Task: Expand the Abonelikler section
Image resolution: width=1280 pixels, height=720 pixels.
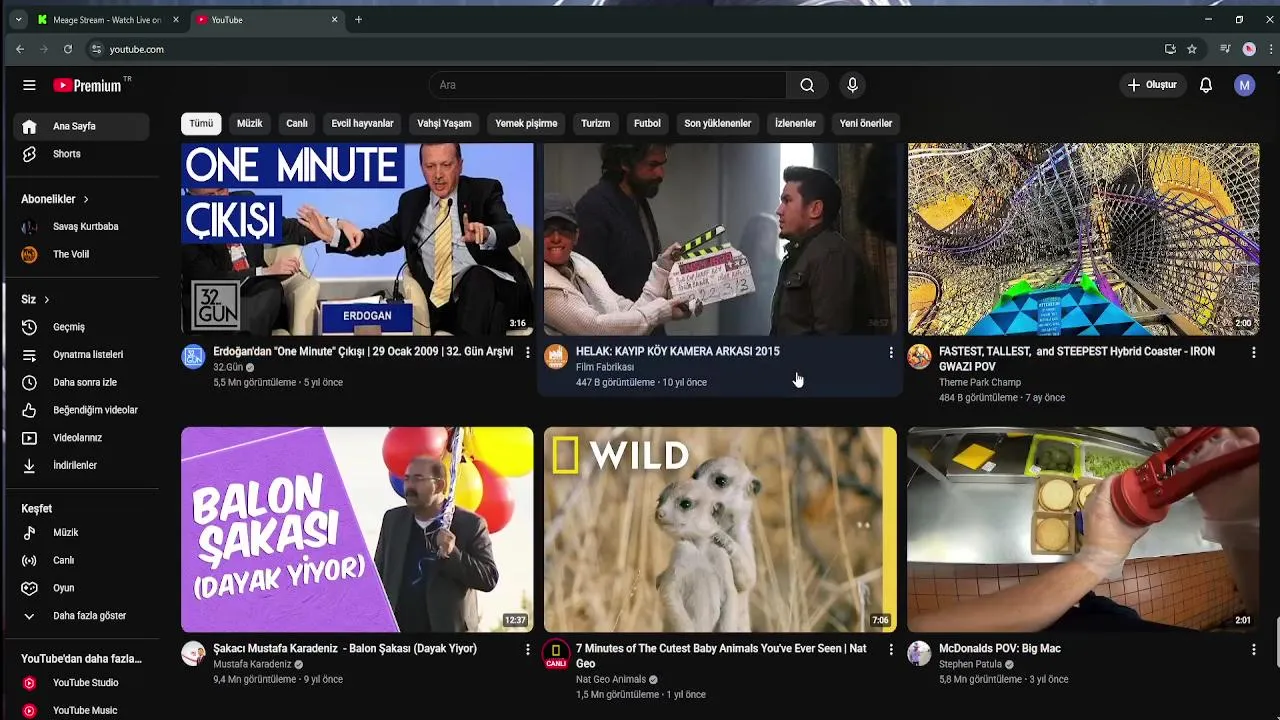Action: point(55,199)
